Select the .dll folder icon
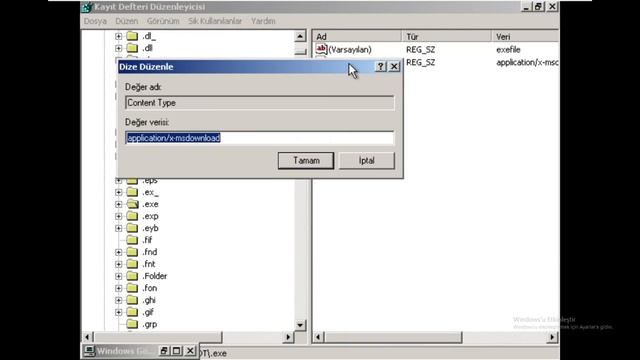 pyautogui.click(x=132, y=48)
